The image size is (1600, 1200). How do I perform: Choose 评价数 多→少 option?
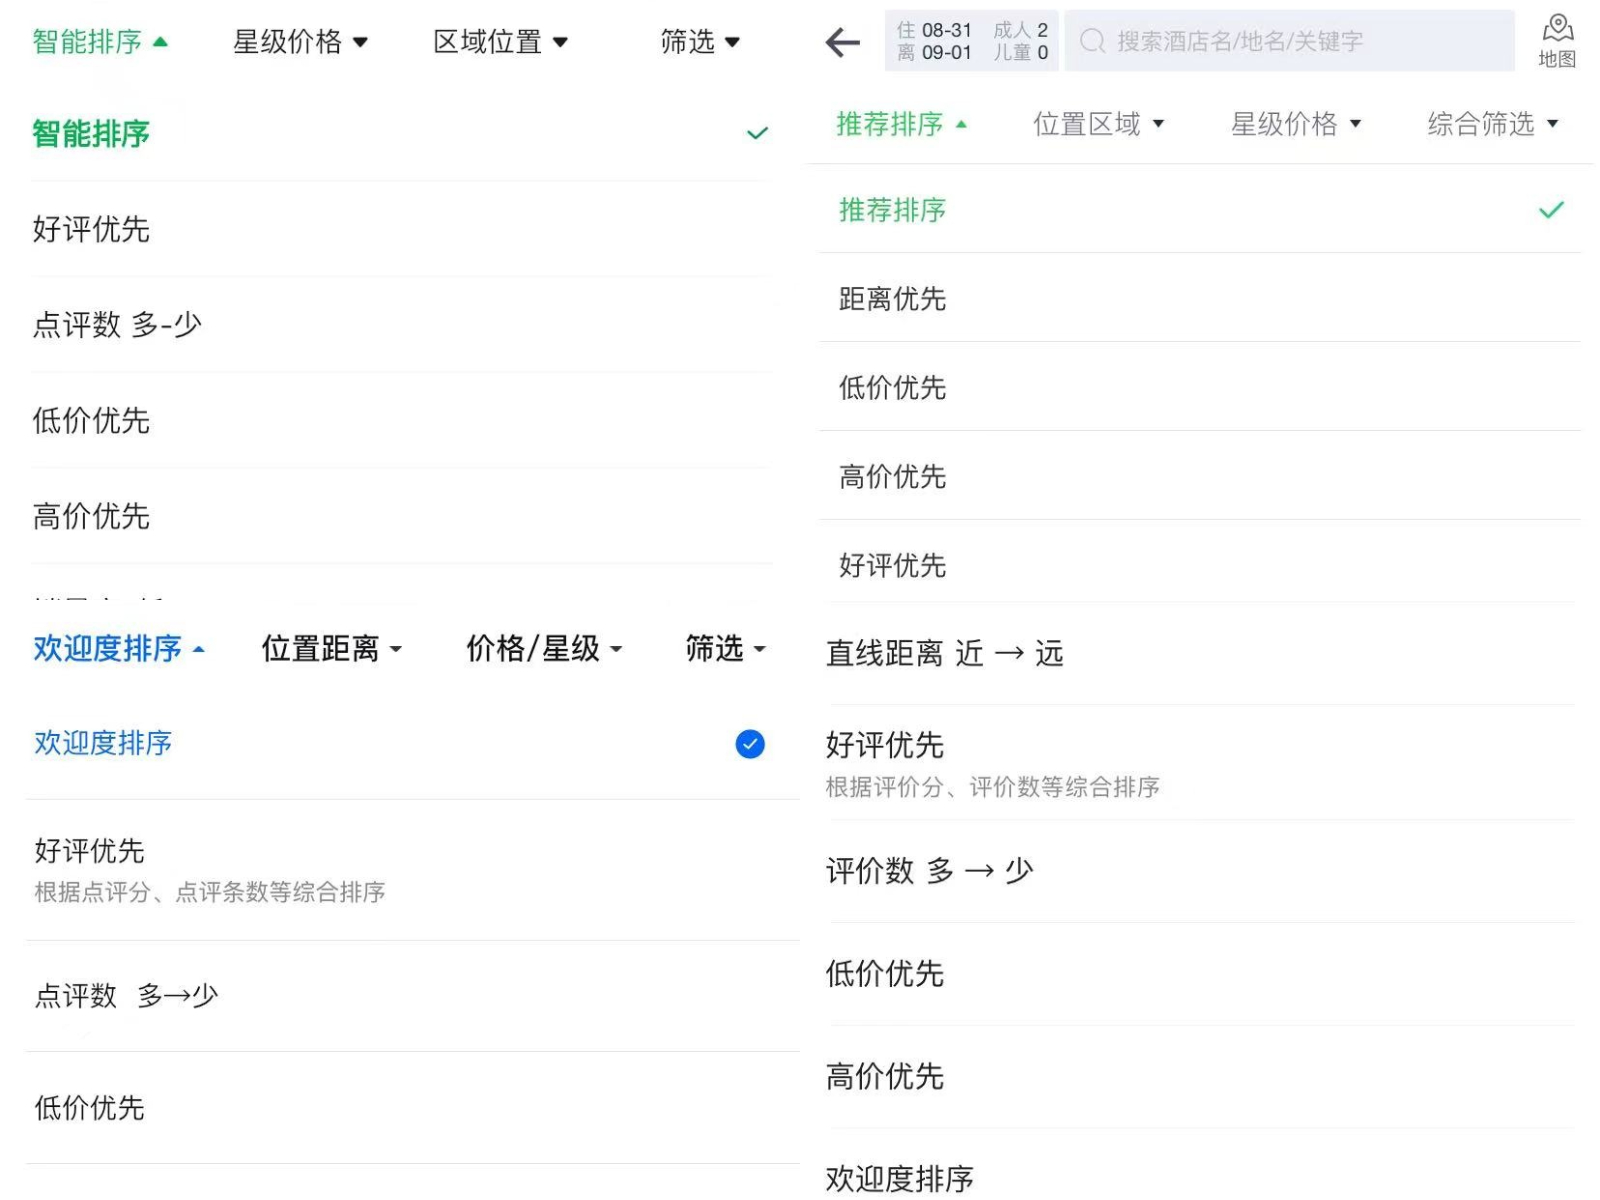coord(929,871)
